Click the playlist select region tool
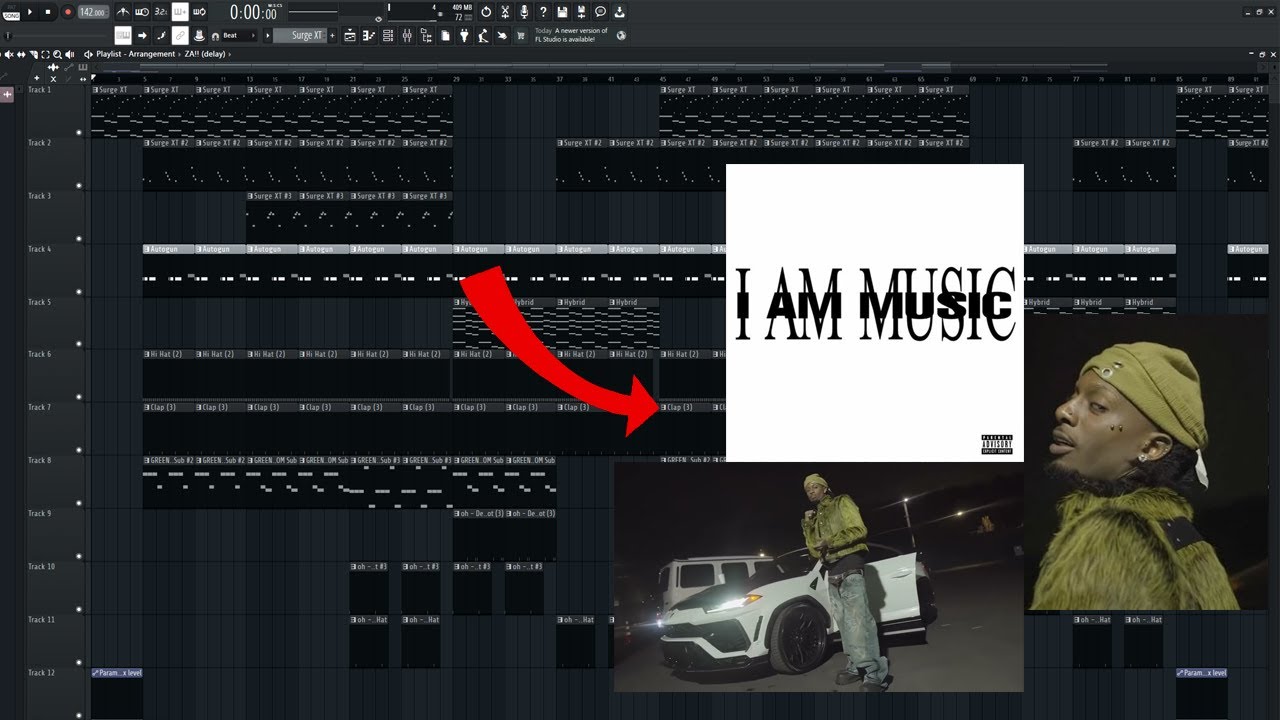Screen dimensions: 1280x720 [45, 54]
